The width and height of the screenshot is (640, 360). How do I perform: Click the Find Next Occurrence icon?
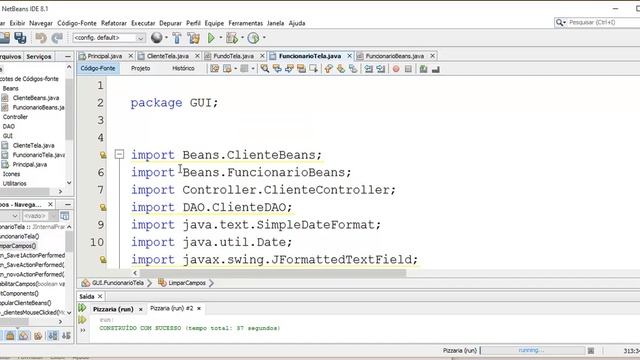[x=289, y=69]
